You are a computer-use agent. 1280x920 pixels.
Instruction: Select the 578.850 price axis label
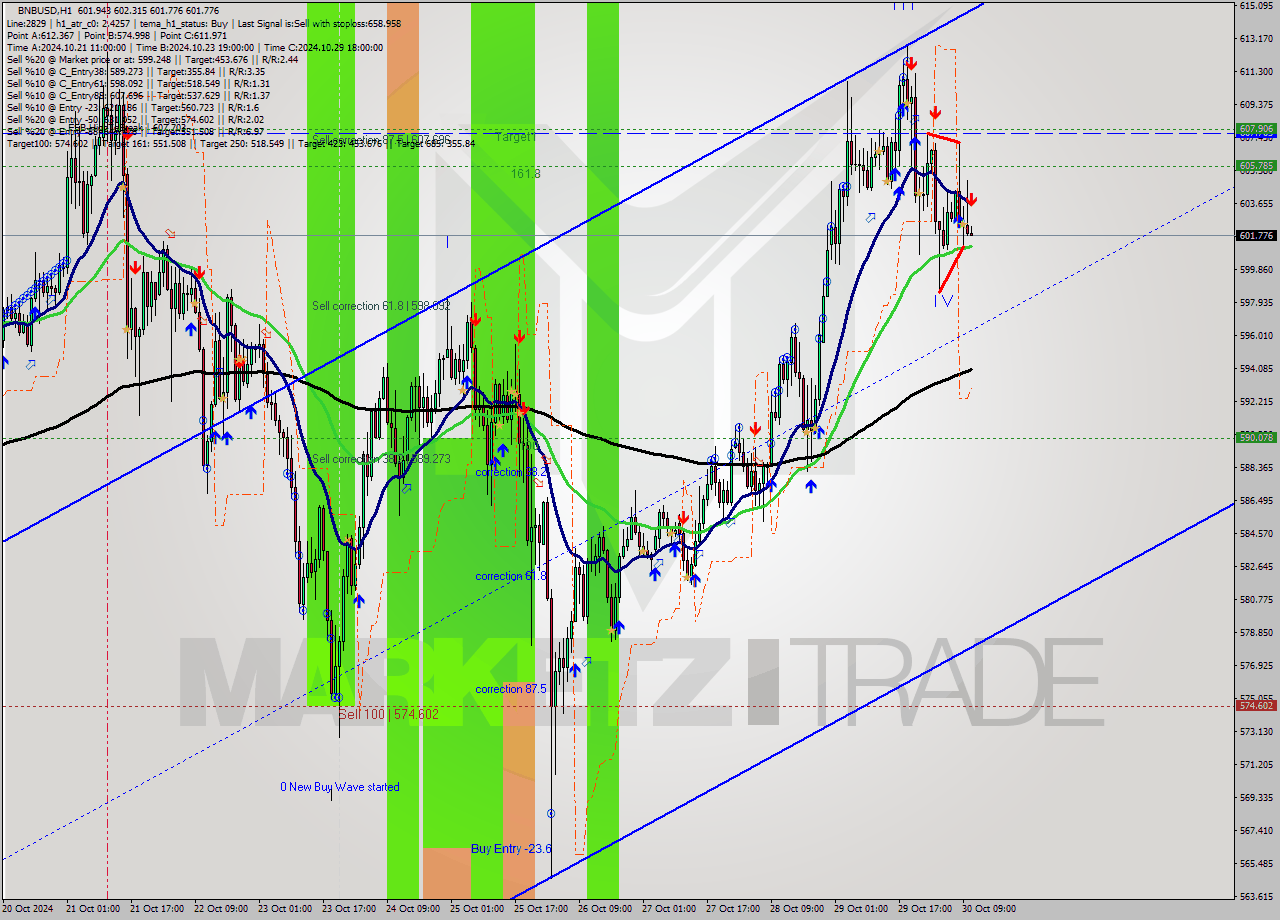[1255, 633]
